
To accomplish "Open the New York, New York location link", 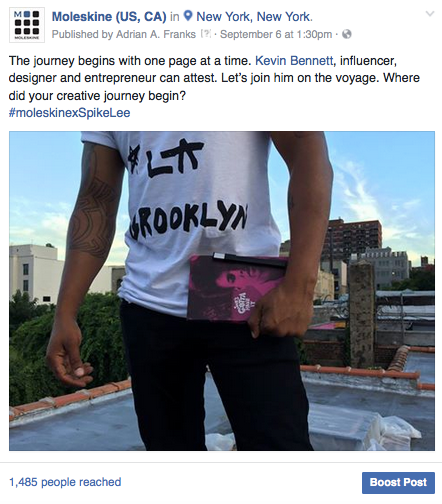I will click(x=254, y=16).
